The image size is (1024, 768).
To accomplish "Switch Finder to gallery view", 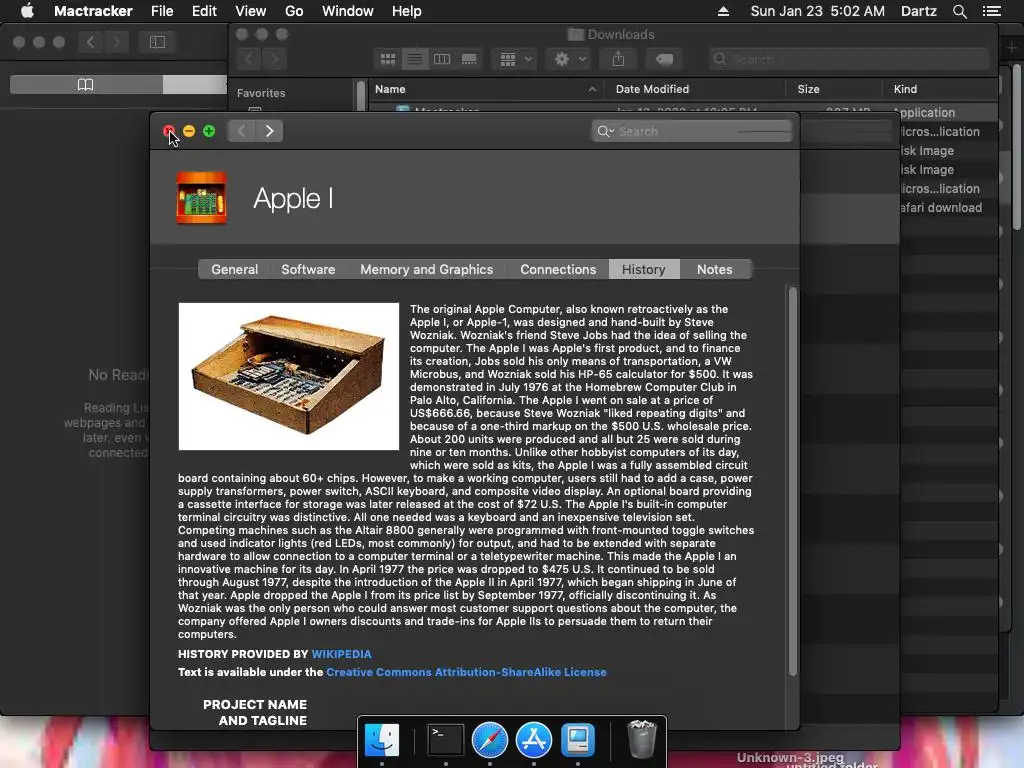I will 469,59.
